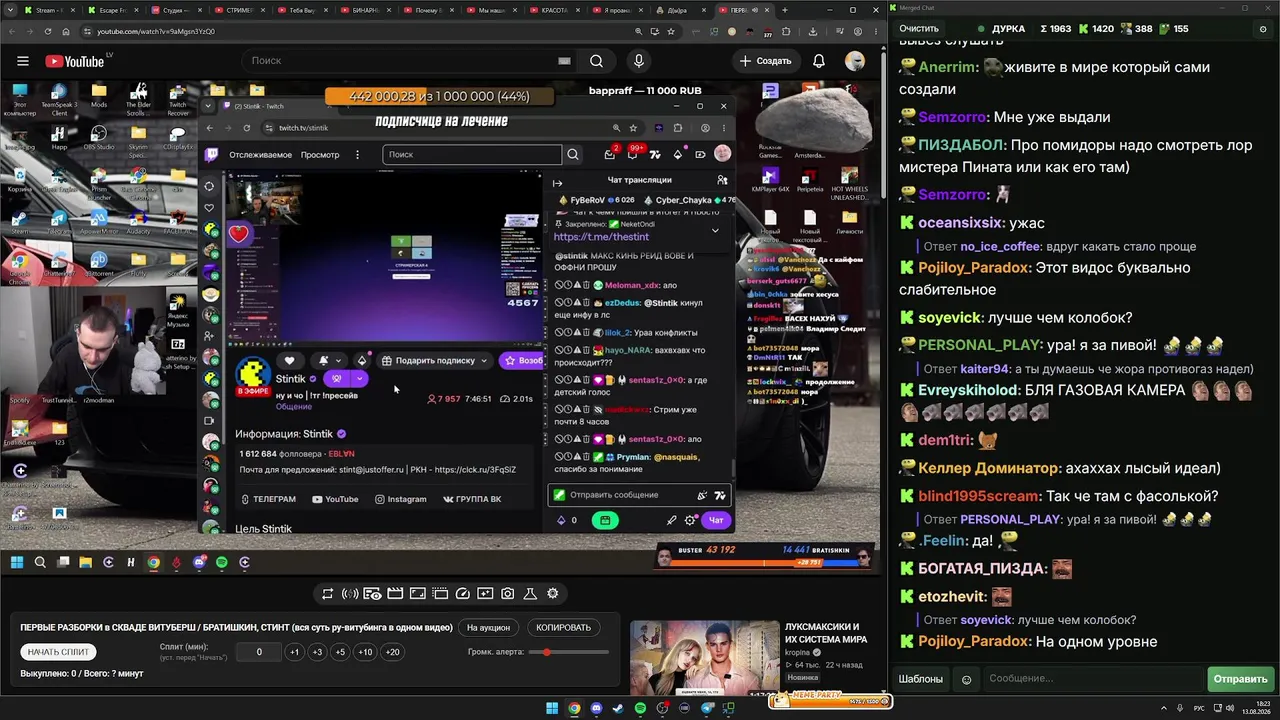
Task: Add +3 minutes to split
Action: point(317,652)
